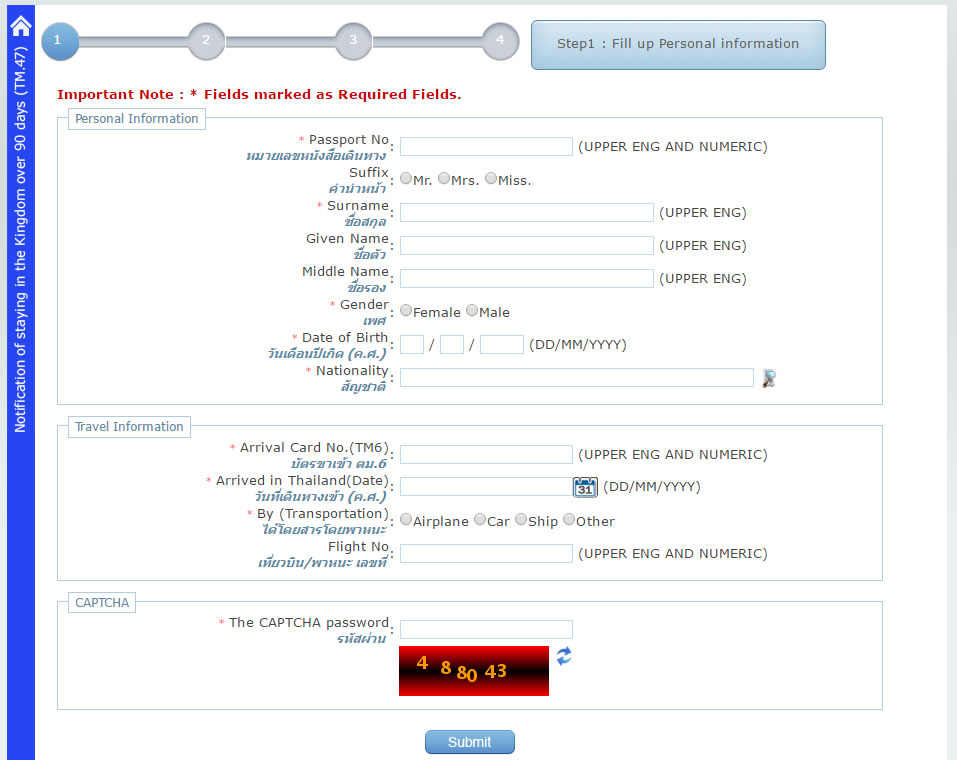Focus the Middle Name input field
Image resolution: width=957 pixels, height=760 pixels.
pyautogui.click(x=527, y=278)
